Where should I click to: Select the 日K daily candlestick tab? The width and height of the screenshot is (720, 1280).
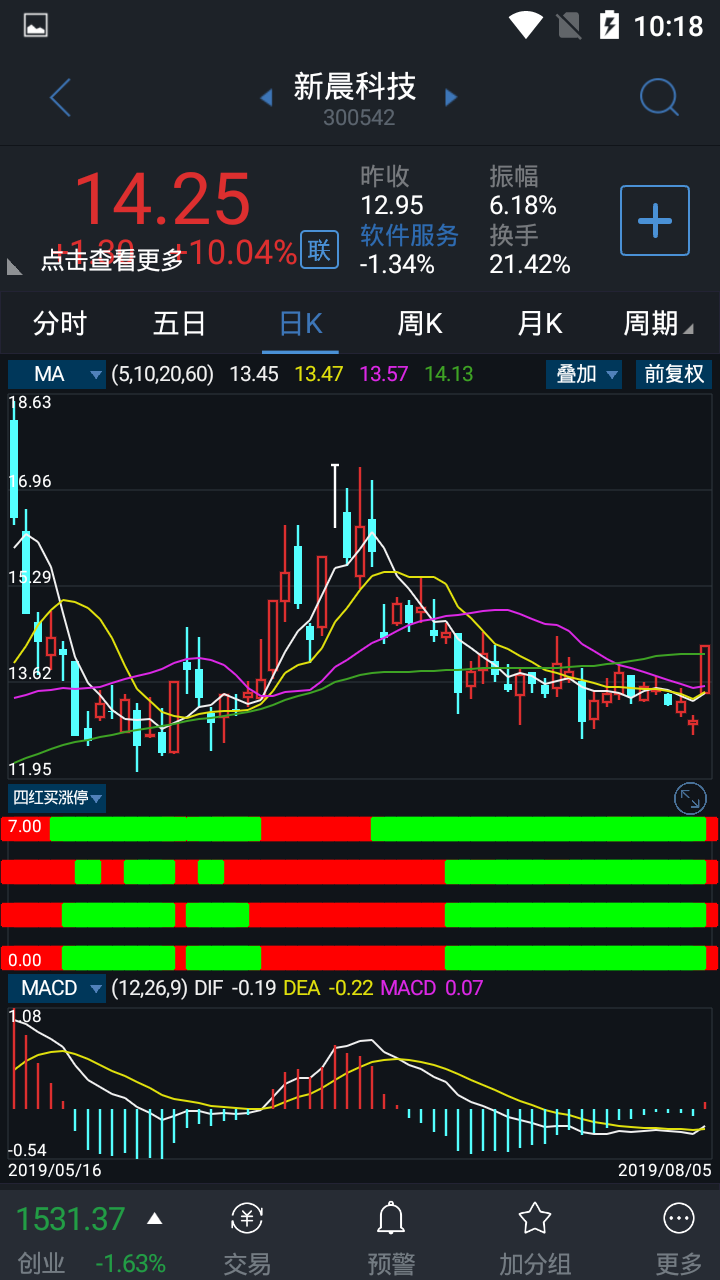coord(300,323)
